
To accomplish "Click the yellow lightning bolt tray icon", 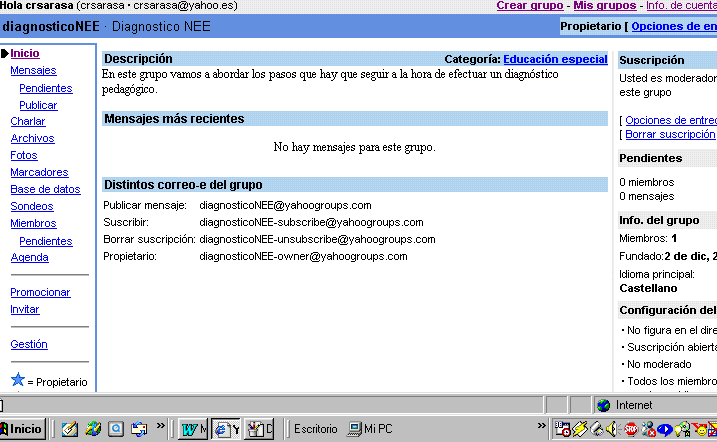I will 579,429.
